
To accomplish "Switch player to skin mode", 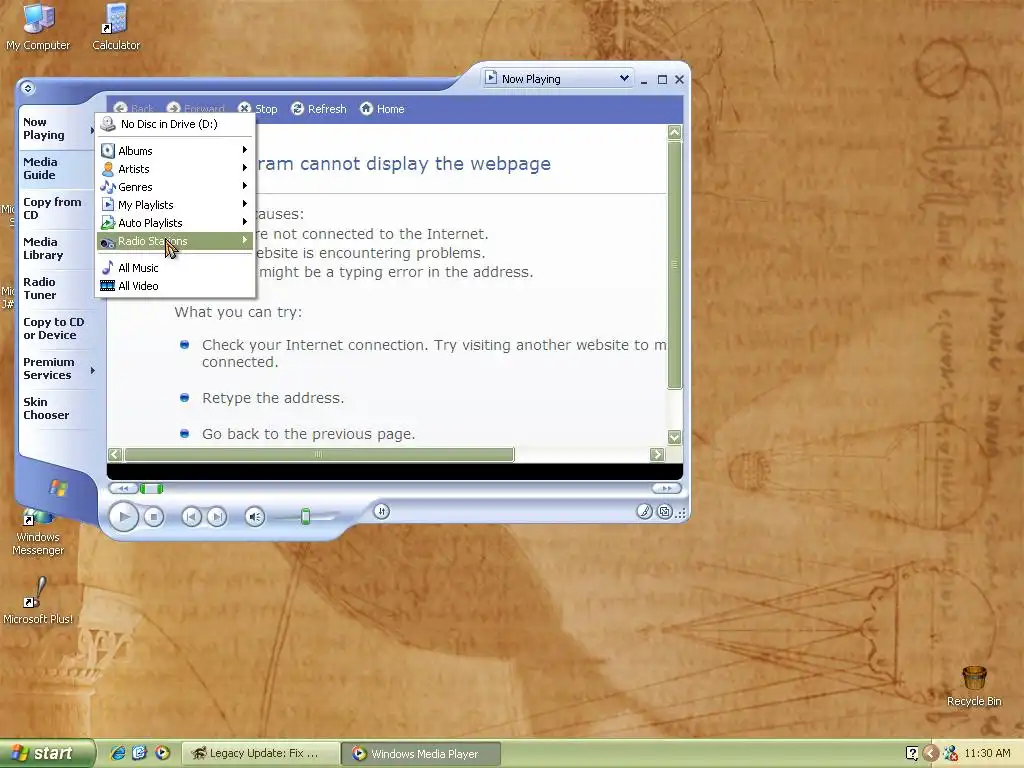I will (665, 512).
